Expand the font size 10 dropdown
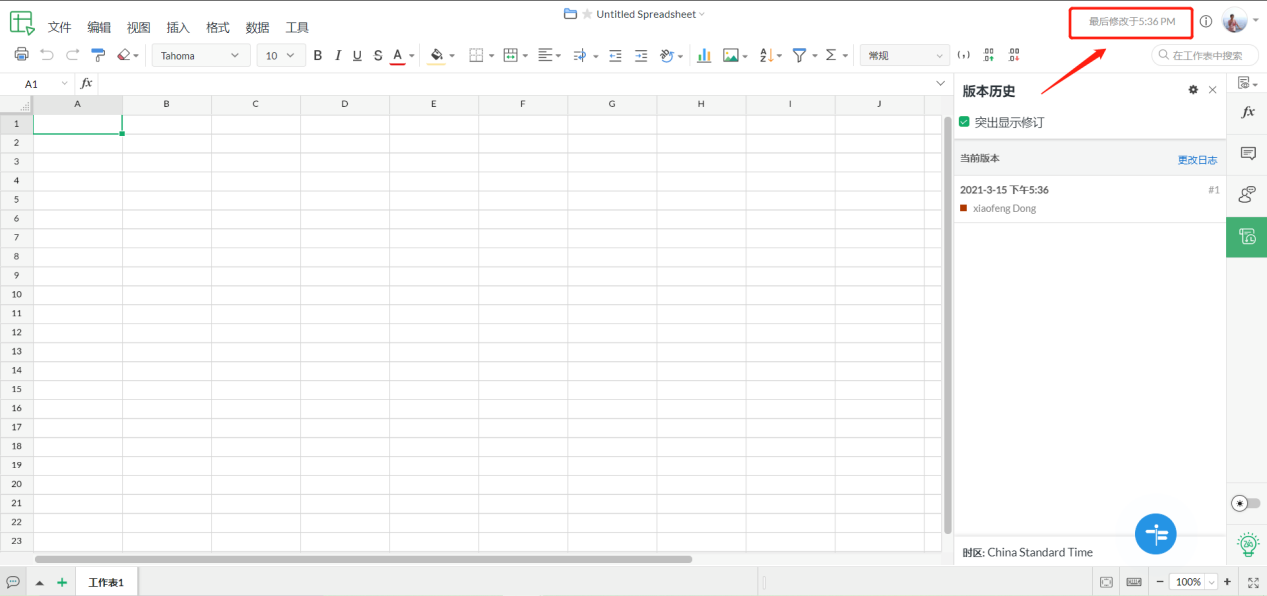This screenshot has height=596, width=1267. coord(280,55)
